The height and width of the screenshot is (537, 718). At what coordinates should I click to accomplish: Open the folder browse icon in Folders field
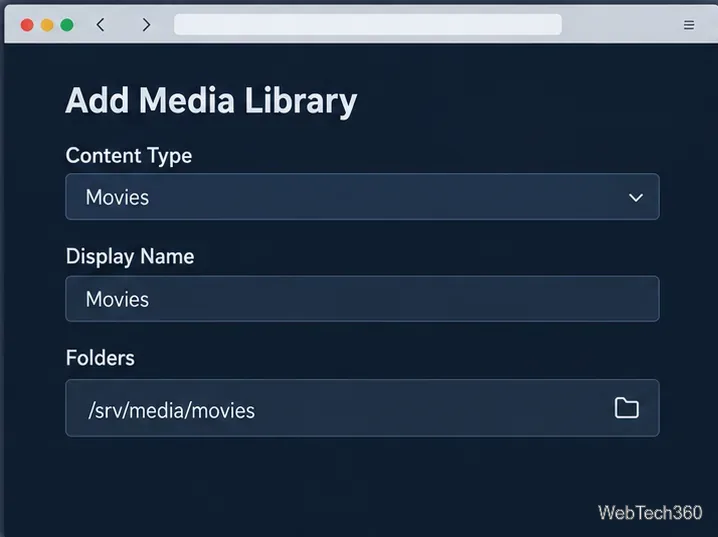(626, 407)
